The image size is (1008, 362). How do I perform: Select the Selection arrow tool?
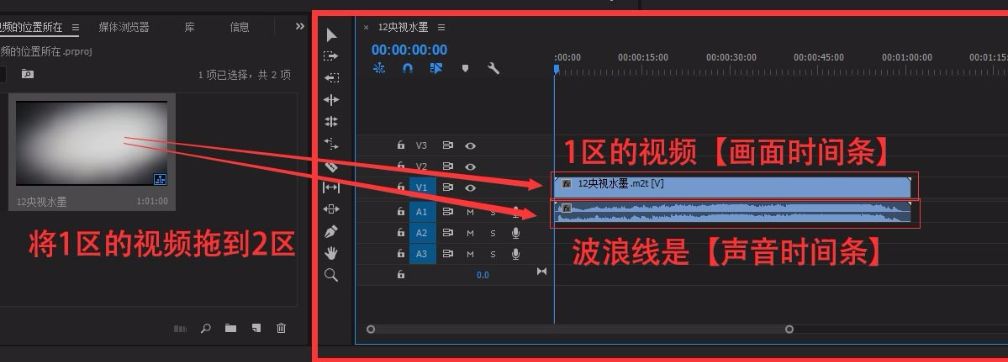pyautogui.click(x=332, y=35)
